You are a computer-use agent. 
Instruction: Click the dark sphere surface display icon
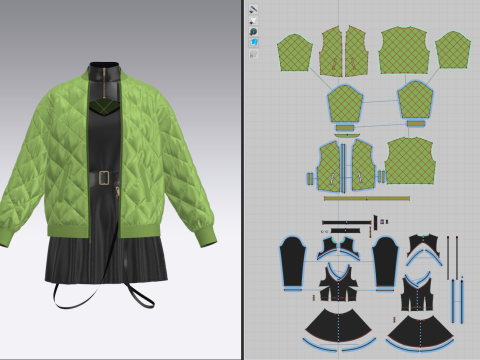[253, 32]
